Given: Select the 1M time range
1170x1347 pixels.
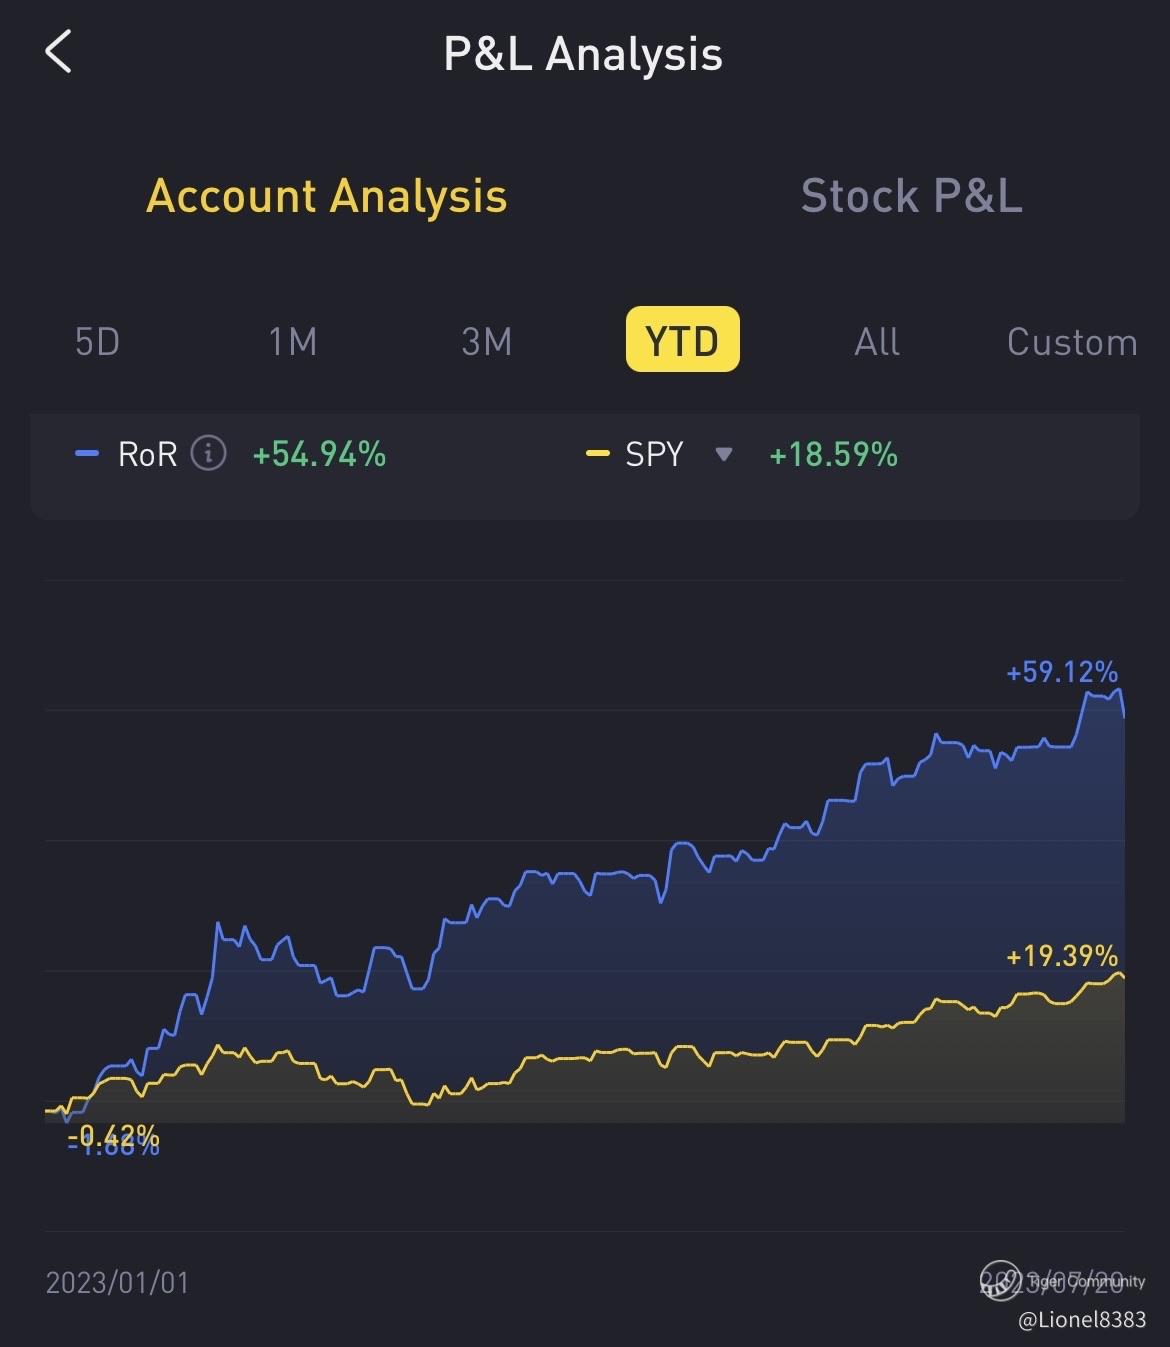Looking at the screenshot, I should point(292,342).
